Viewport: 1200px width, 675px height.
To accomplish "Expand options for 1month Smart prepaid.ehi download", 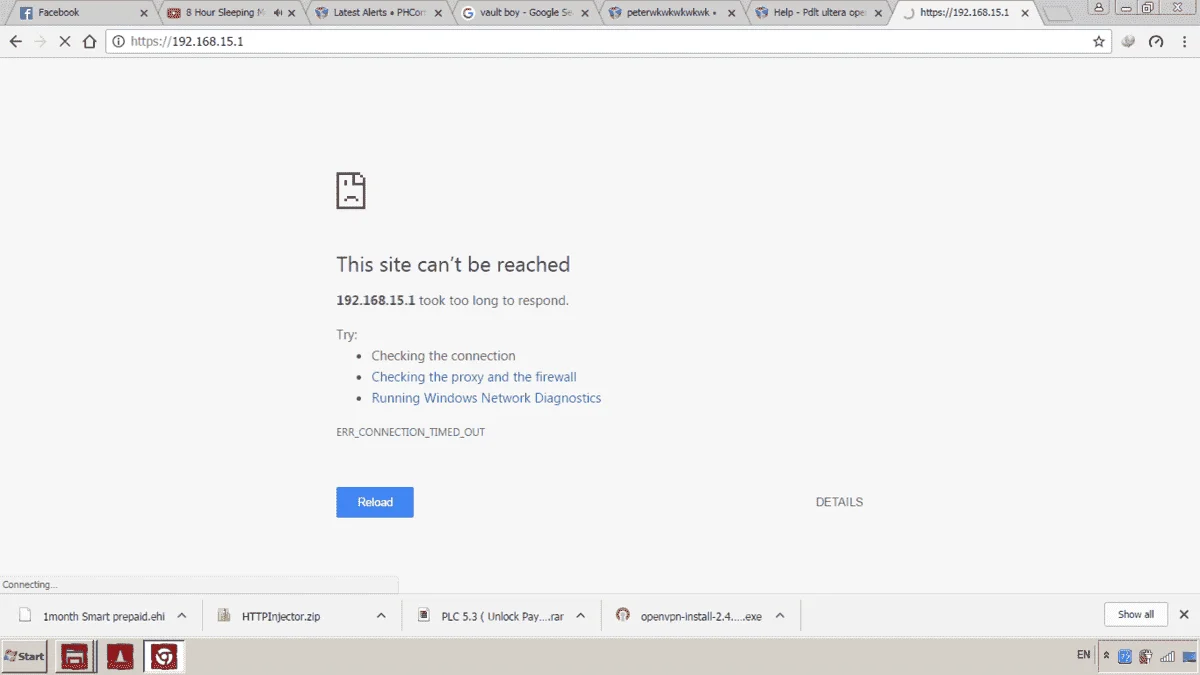I will [x=182, y=616].
